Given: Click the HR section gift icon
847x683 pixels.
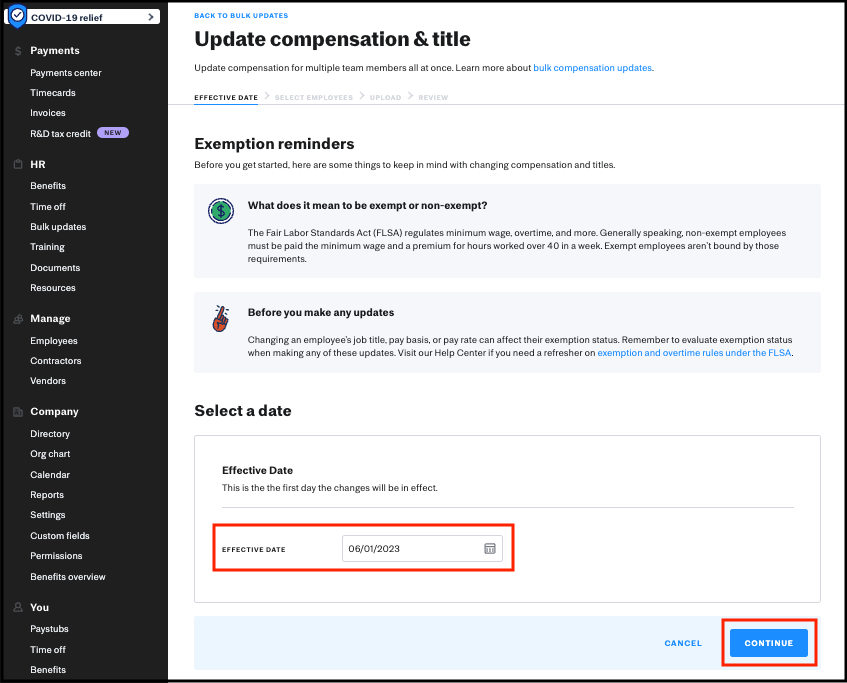Looking at the screenshot, I should [18, 165].
